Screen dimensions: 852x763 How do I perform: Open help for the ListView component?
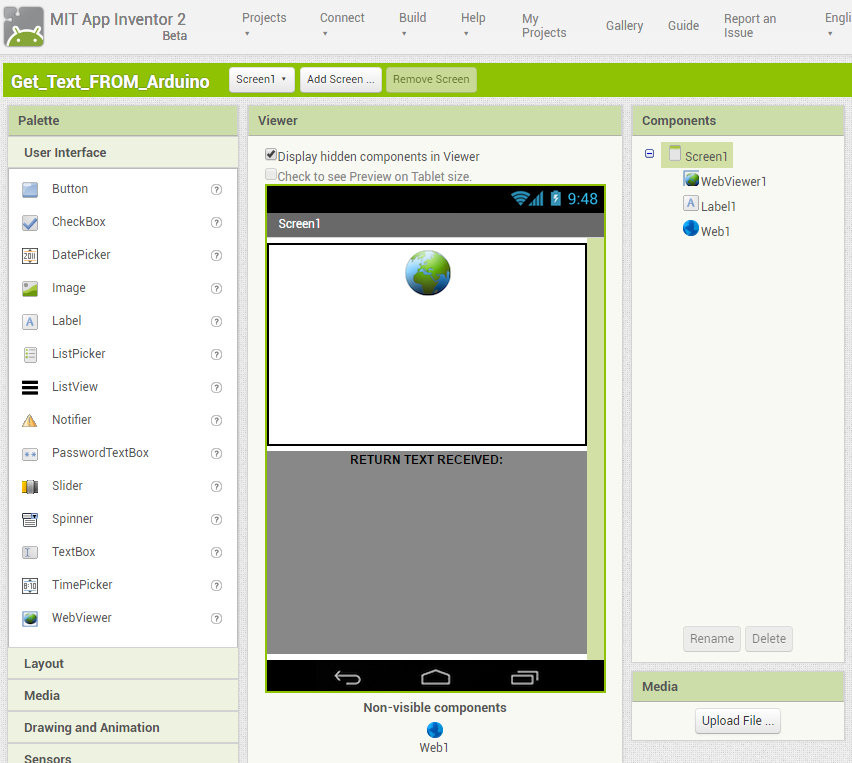click(216, 387)
